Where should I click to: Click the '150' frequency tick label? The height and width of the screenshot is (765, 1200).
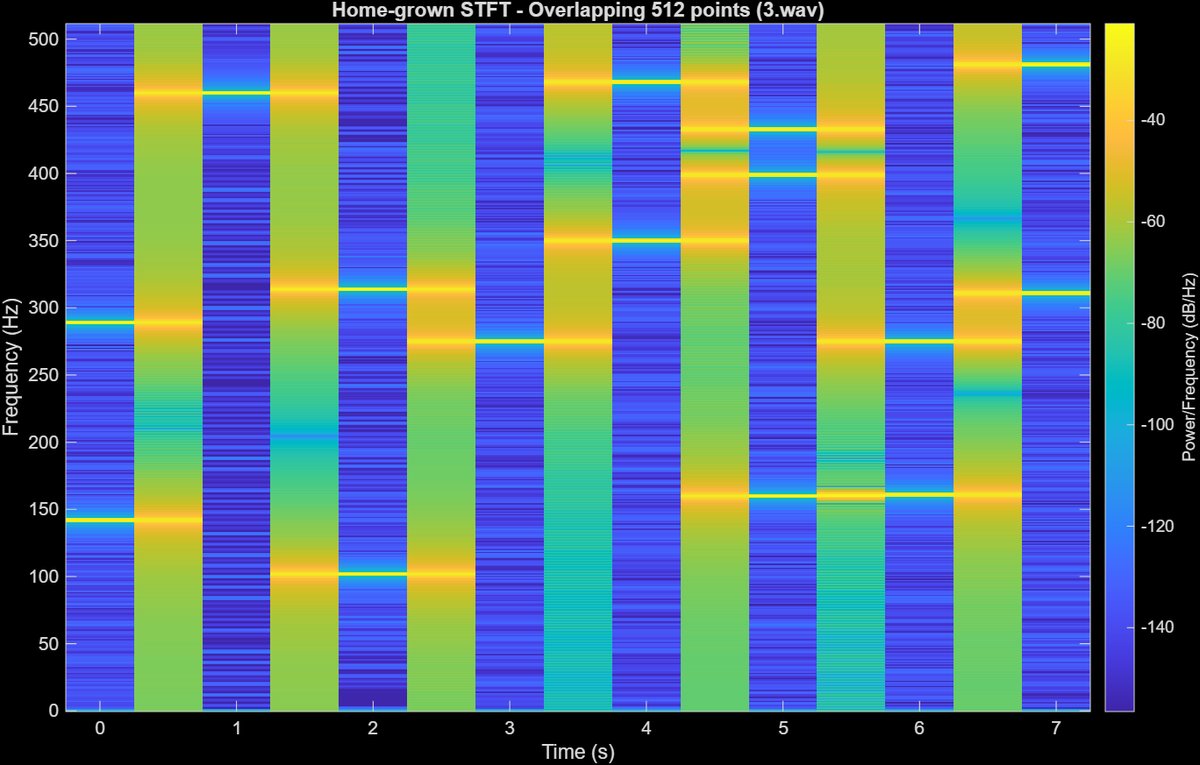pos(45,509)
